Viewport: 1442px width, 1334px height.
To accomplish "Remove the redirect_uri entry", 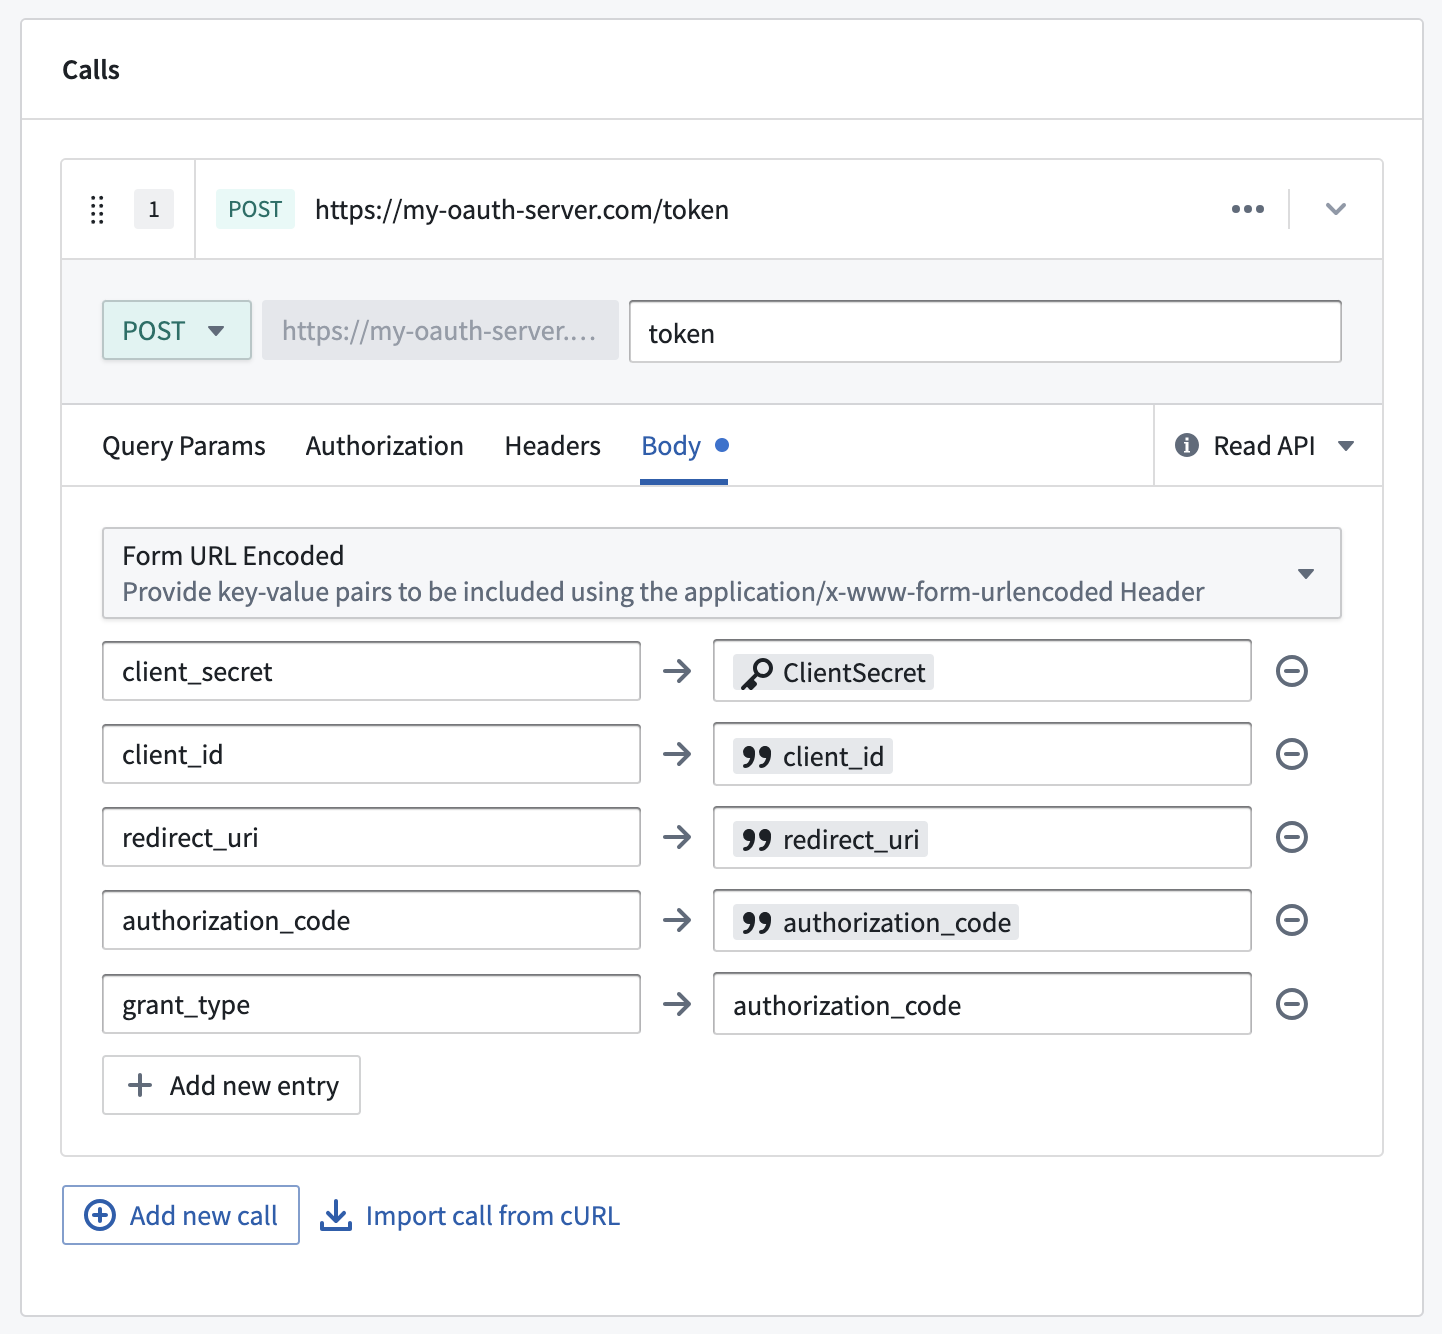I will tap(1292, 837).
